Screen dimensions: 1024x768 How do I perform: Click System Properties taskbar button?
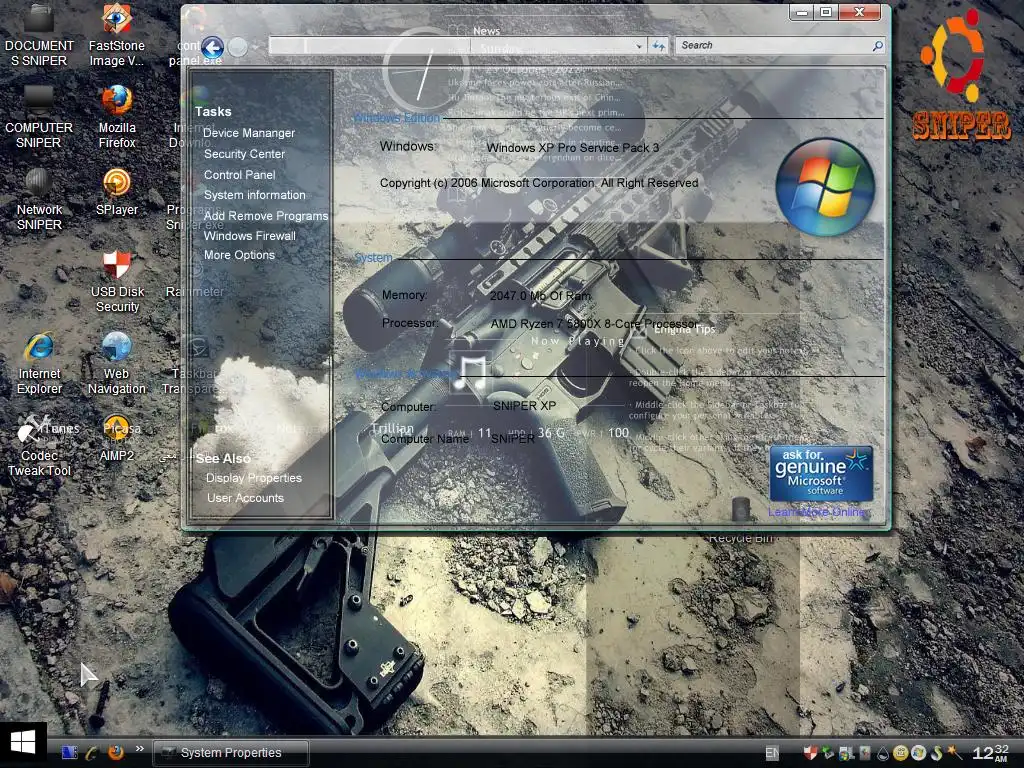pos(231,753)
